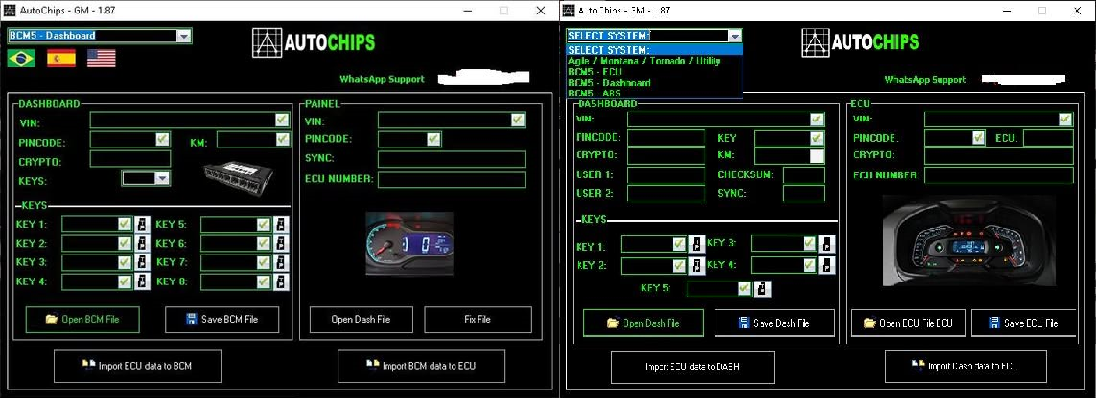Focus SYNC field in Painel panel
The height and width of the screenshot is (398, 1098).
452,159
